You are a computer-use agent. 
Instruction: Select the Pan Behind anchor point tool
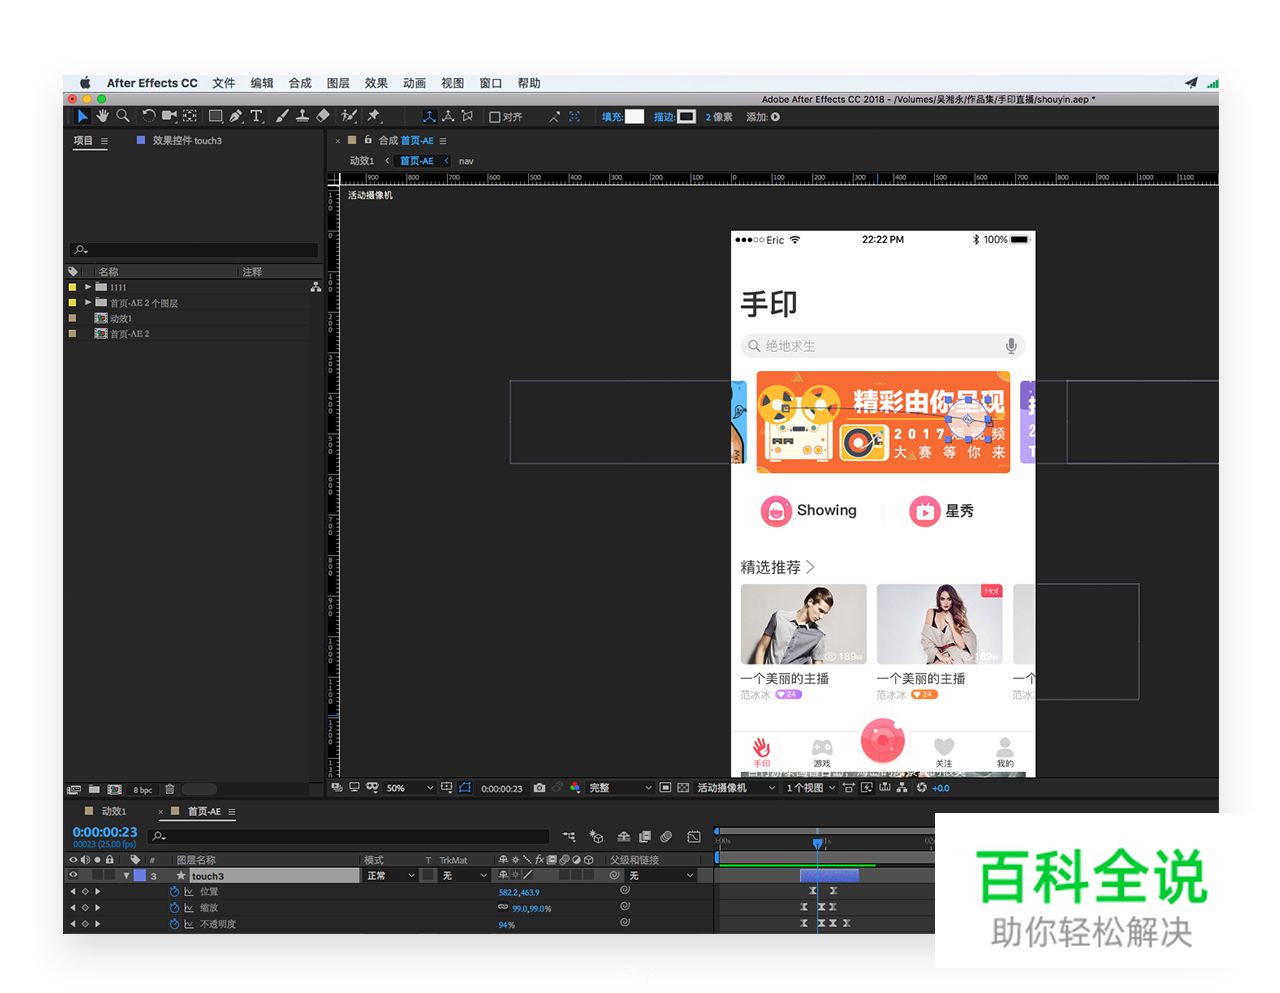click(190, 116)
